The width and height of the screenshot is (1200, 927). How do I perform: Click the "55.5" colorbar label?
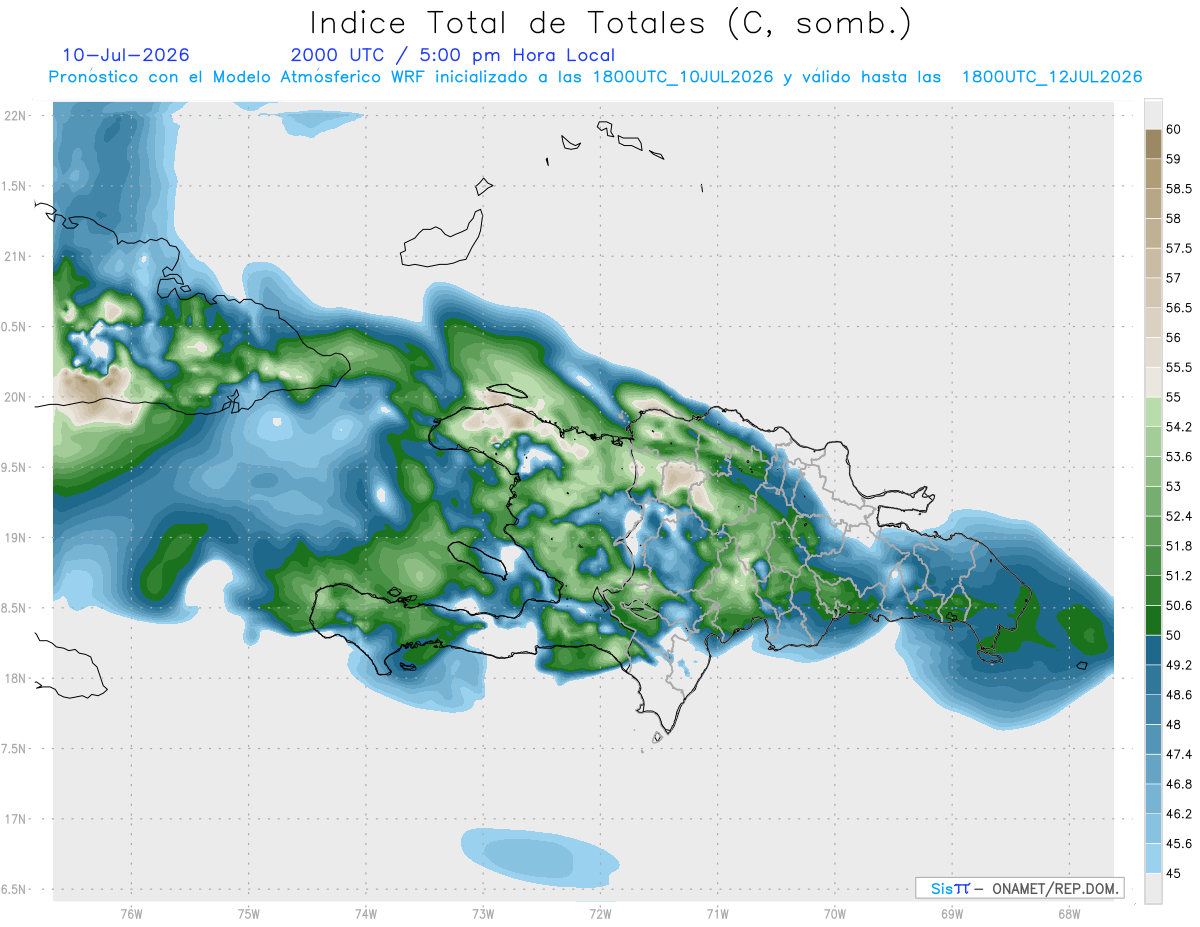click(1178, 367)
